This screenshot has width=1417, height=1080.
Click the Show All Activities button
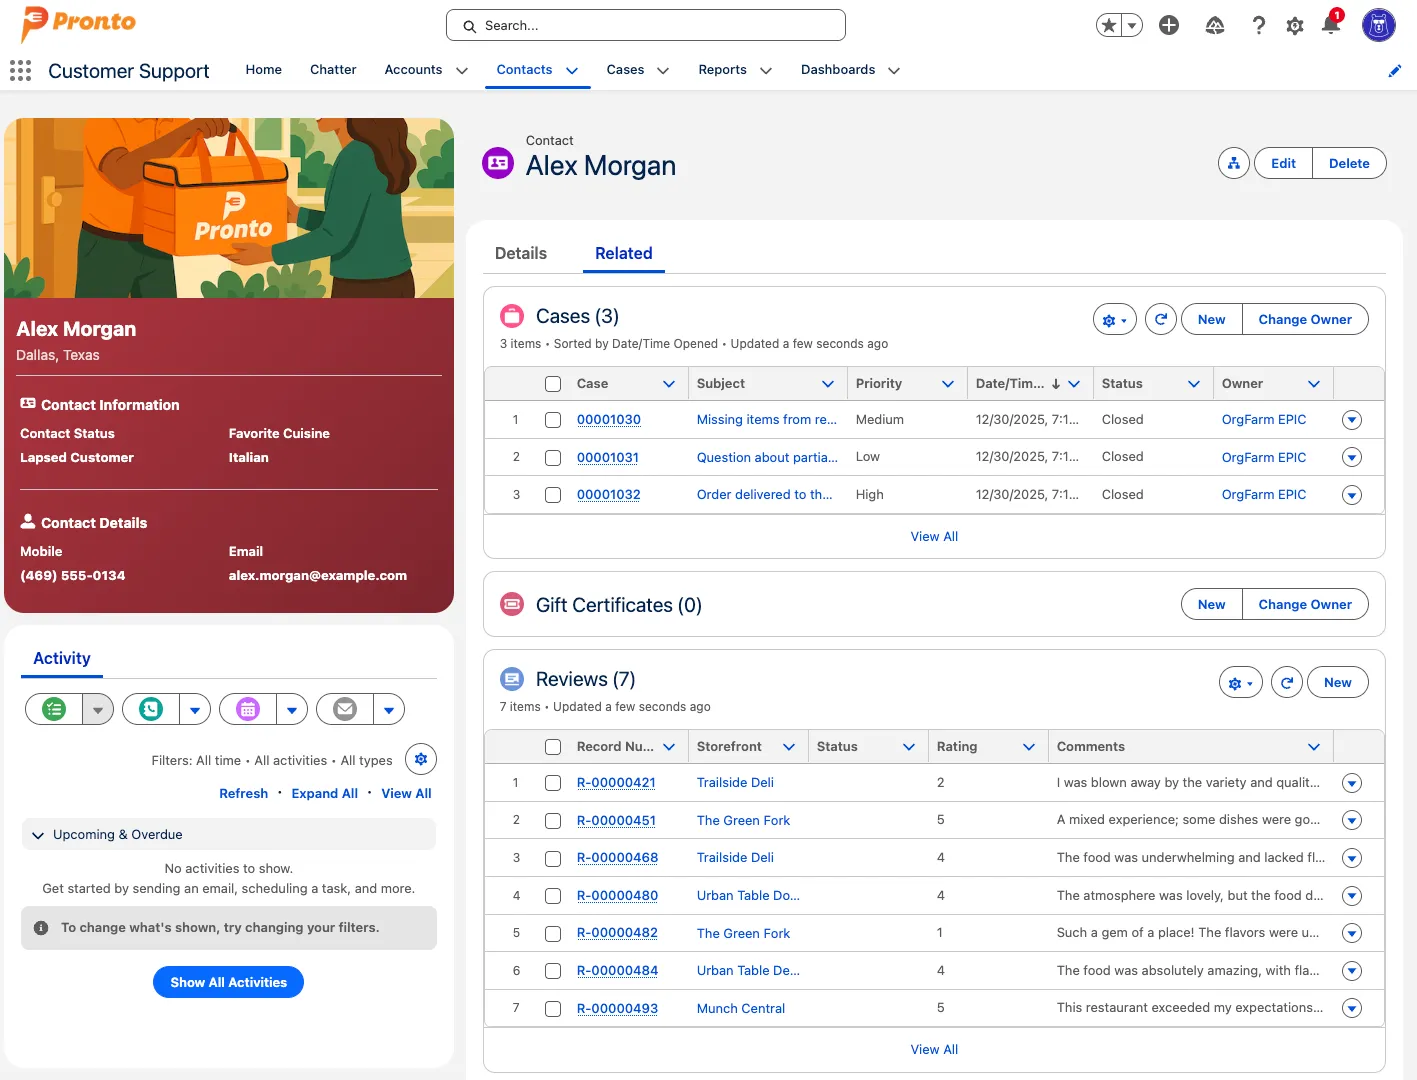228,982
